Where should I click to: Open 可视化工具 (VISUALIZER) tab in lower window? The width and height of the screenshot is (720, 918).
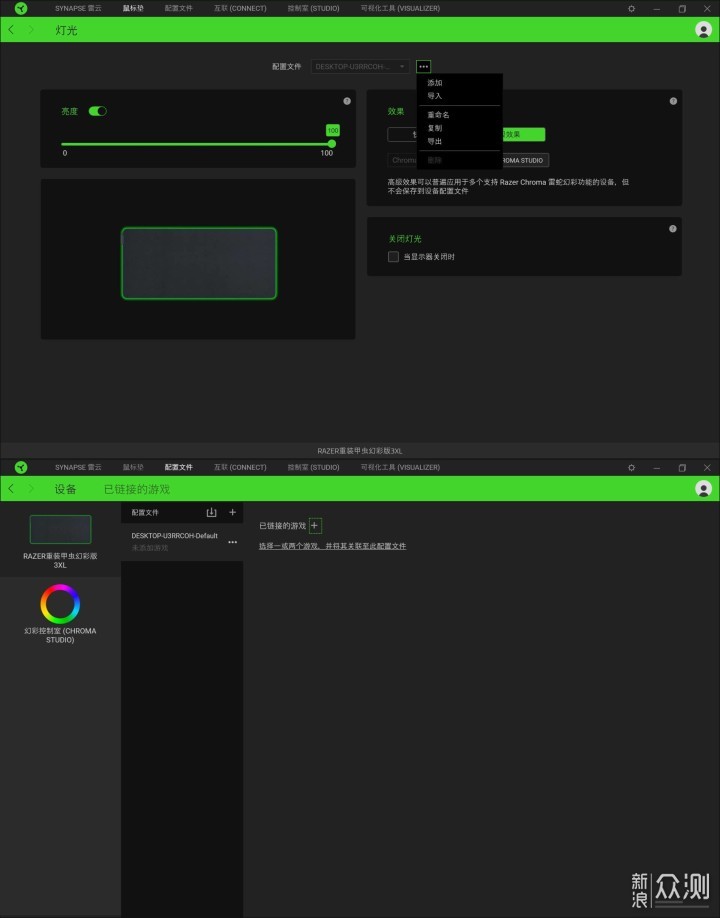pyautogui.click(x=400, y=467)
